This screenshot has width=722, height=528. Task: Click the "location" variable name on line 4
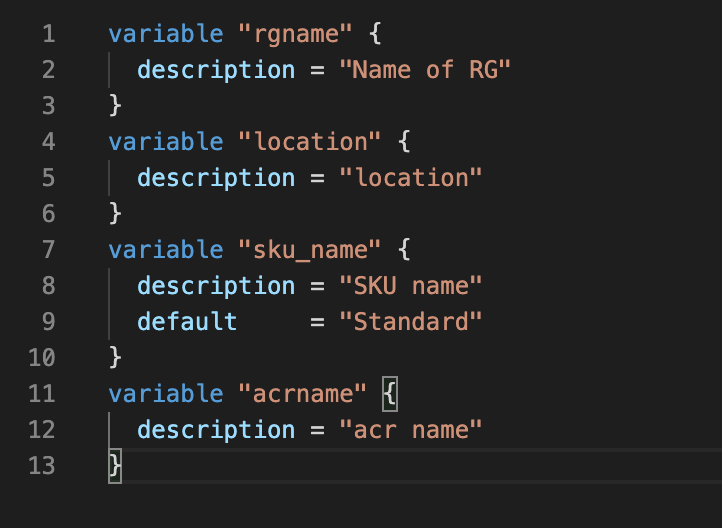point(310,142)
